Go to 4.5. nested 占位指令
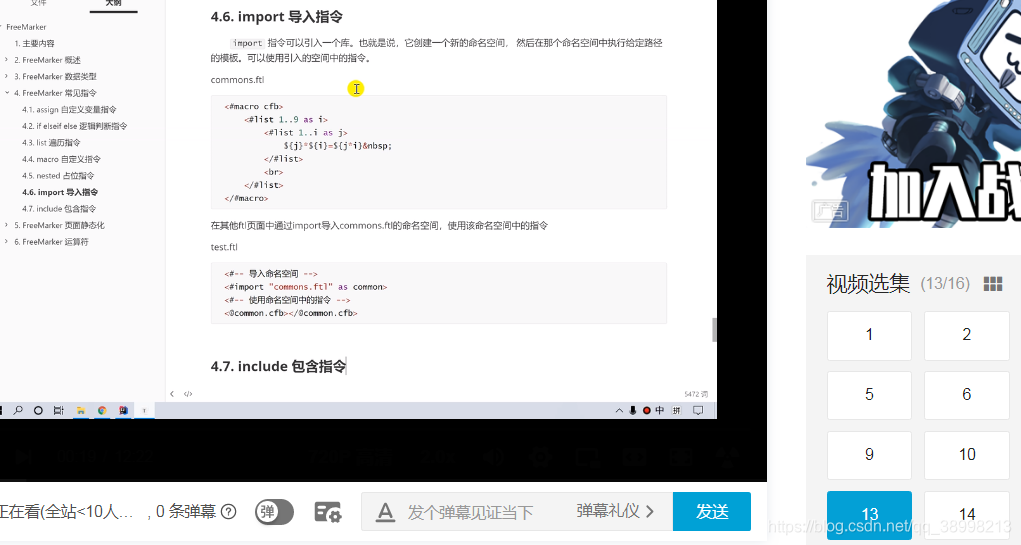 (58, 176)
